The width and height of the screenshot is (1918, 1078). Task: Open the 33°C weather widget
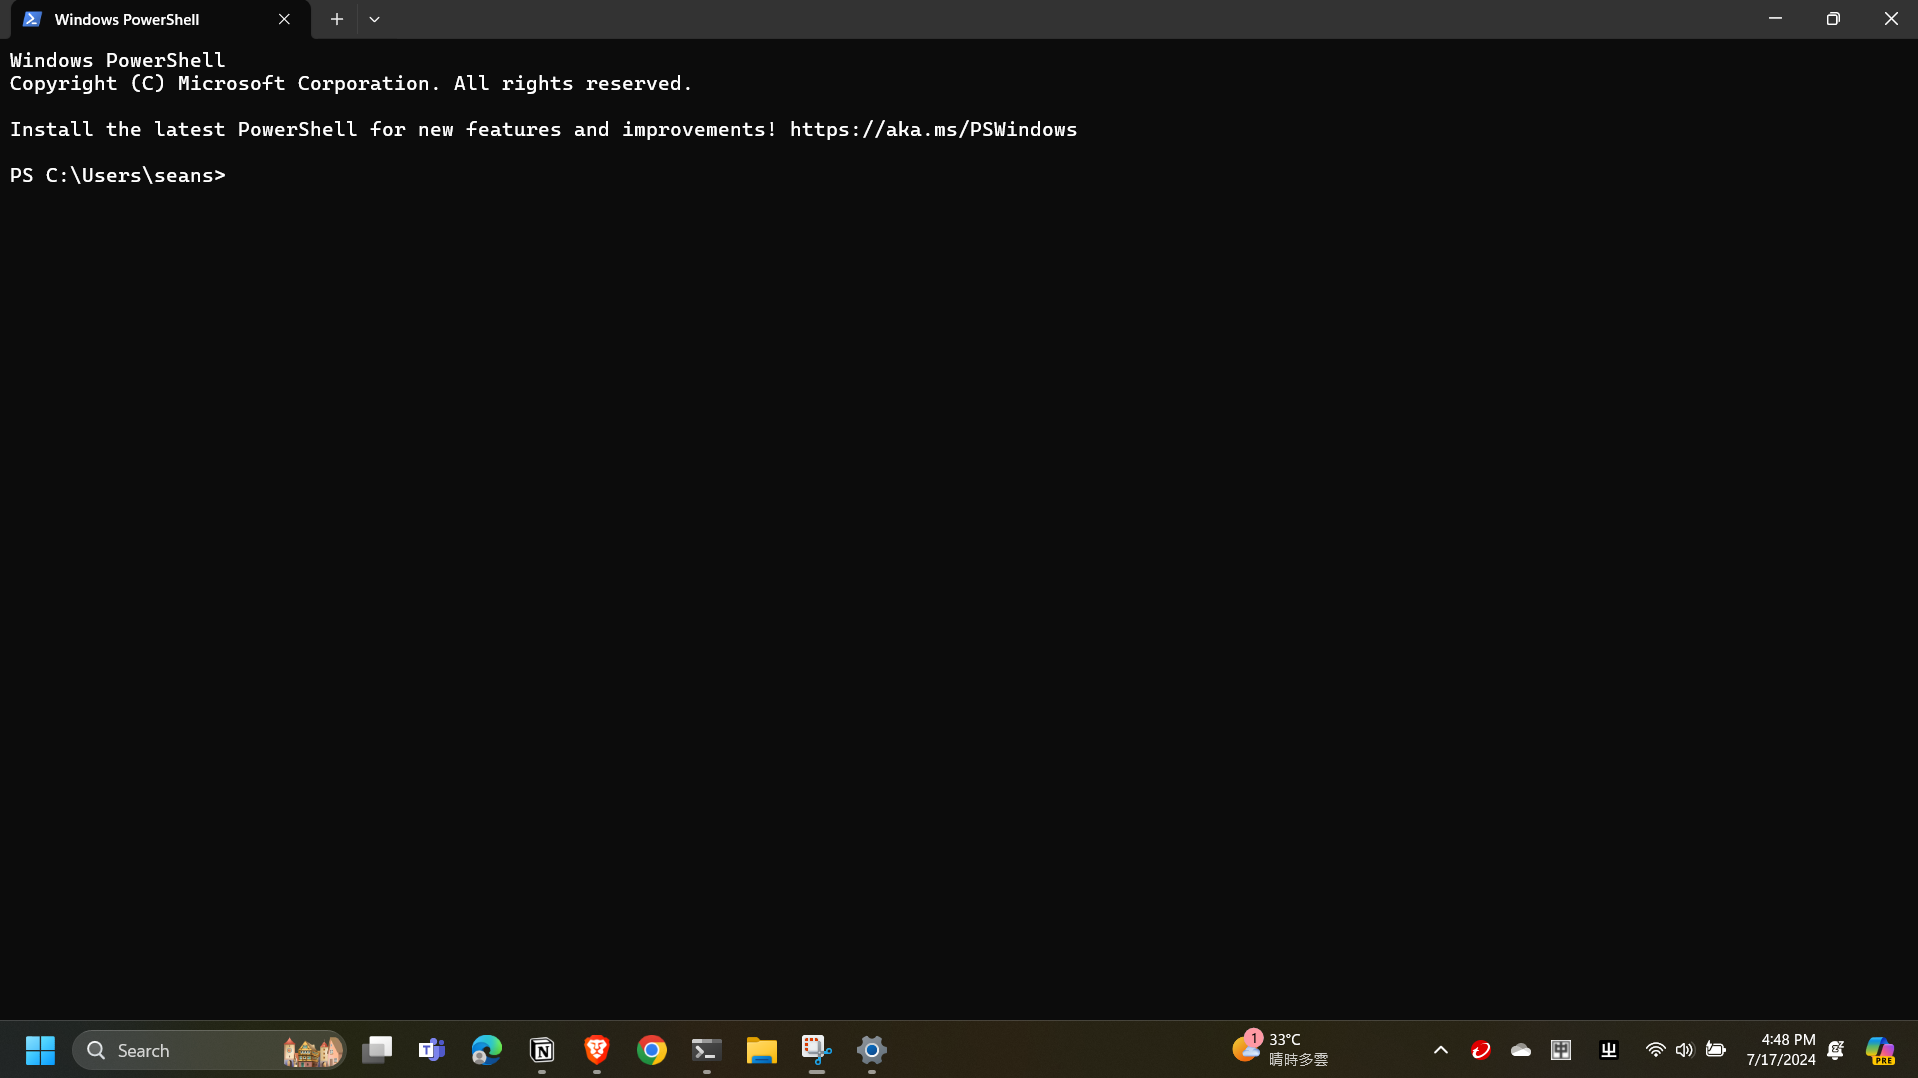(x=1281, y=1049)
